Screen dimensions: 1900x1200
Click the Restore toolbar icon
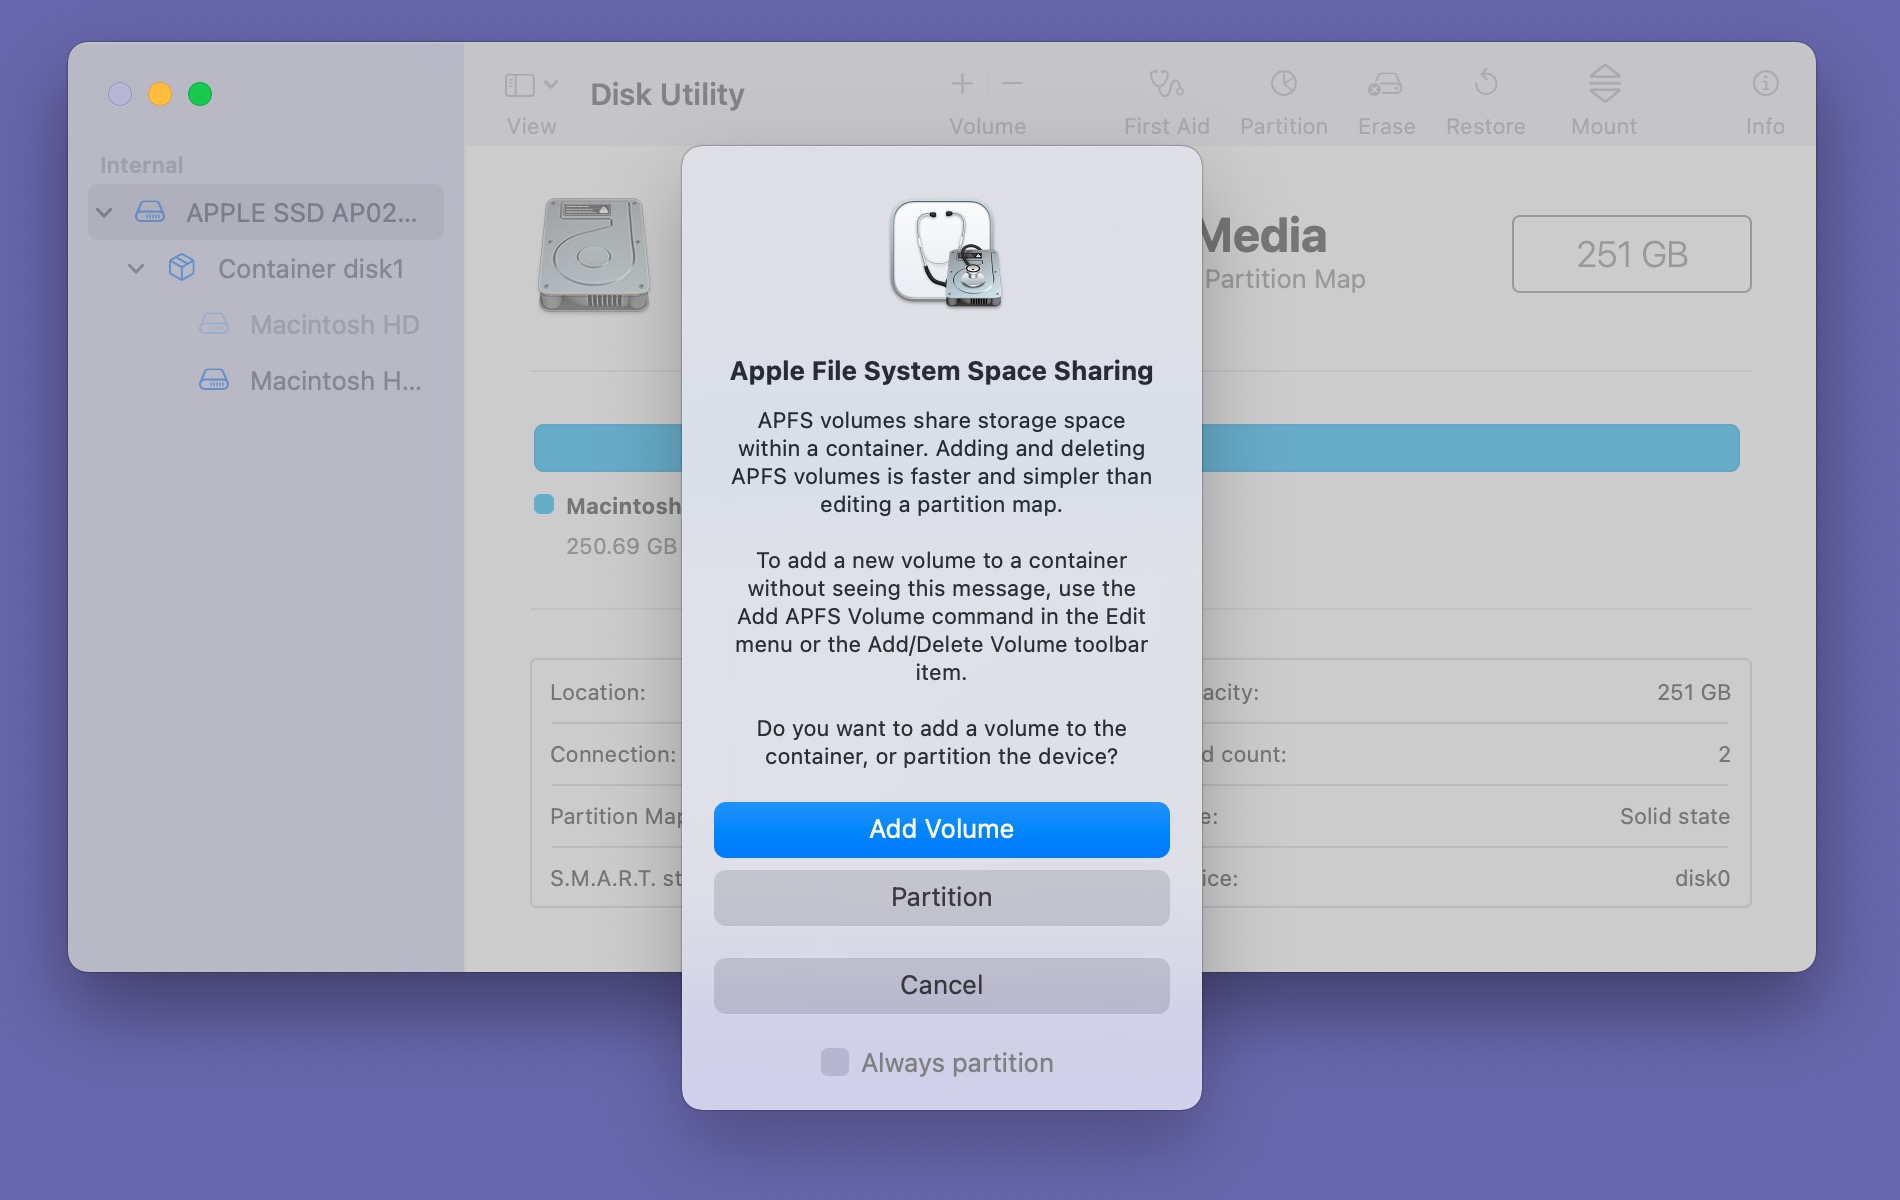coord(1486,83)
